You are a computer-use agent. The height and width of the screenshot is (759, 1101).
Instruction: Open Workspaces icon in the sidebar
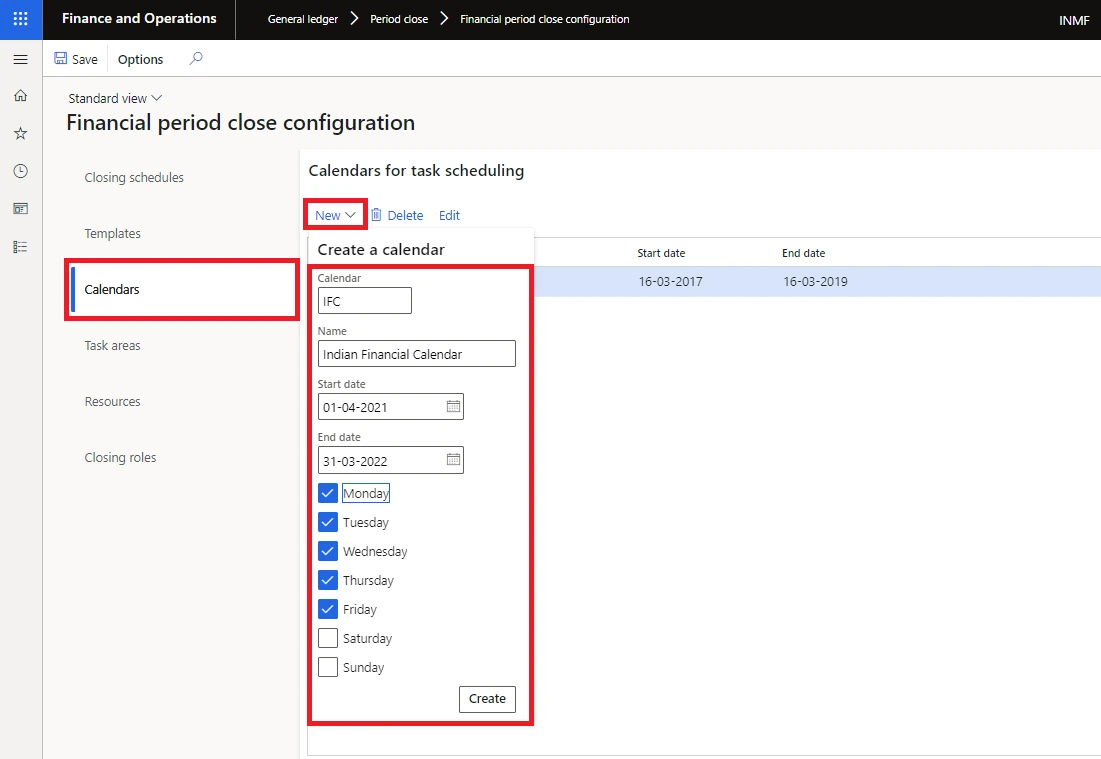tap(20, 209)
